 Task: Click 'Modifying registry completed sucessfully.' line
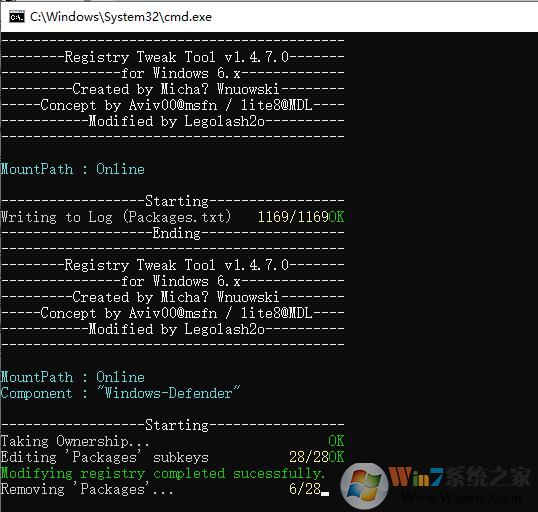pos(163,474)
